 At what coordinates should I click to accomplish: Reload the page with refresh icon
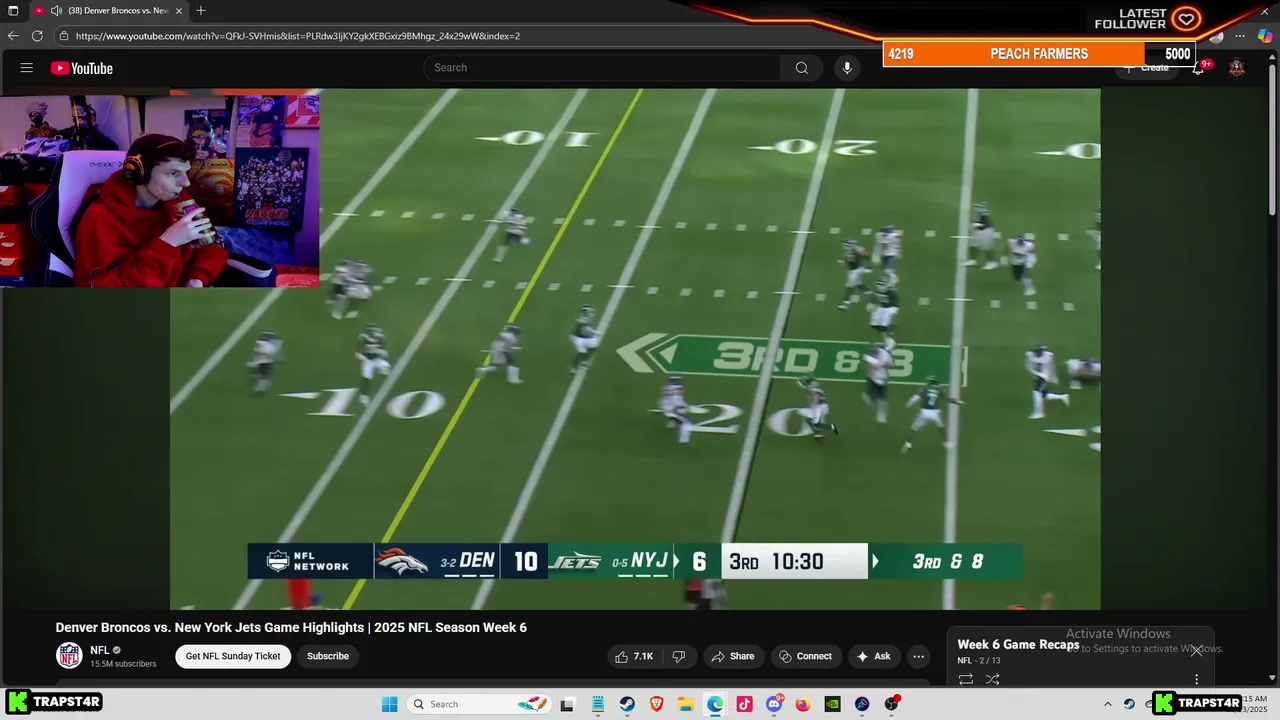tap(37, 36)
